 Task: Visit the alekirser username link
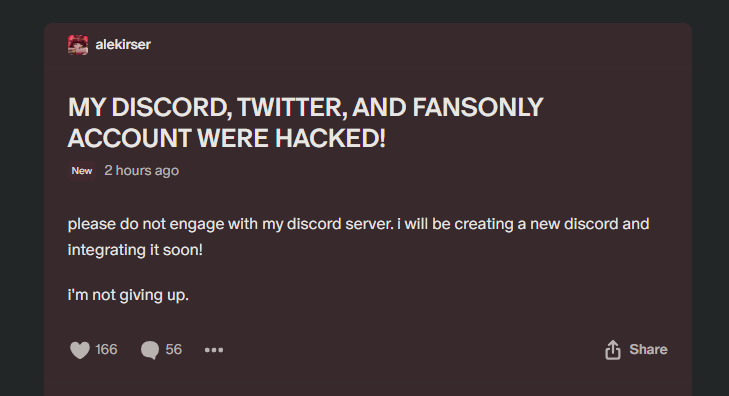123,45
